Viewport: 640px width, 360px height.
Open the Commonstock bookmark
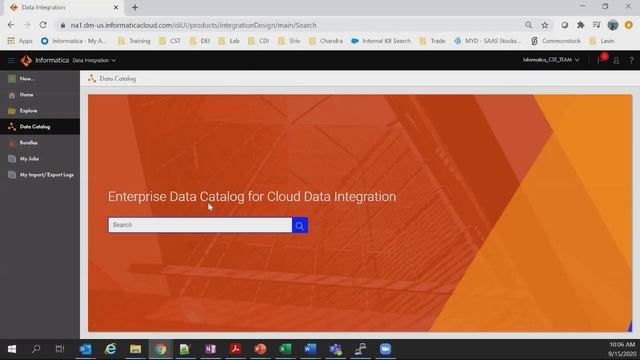tap(556, 41)
